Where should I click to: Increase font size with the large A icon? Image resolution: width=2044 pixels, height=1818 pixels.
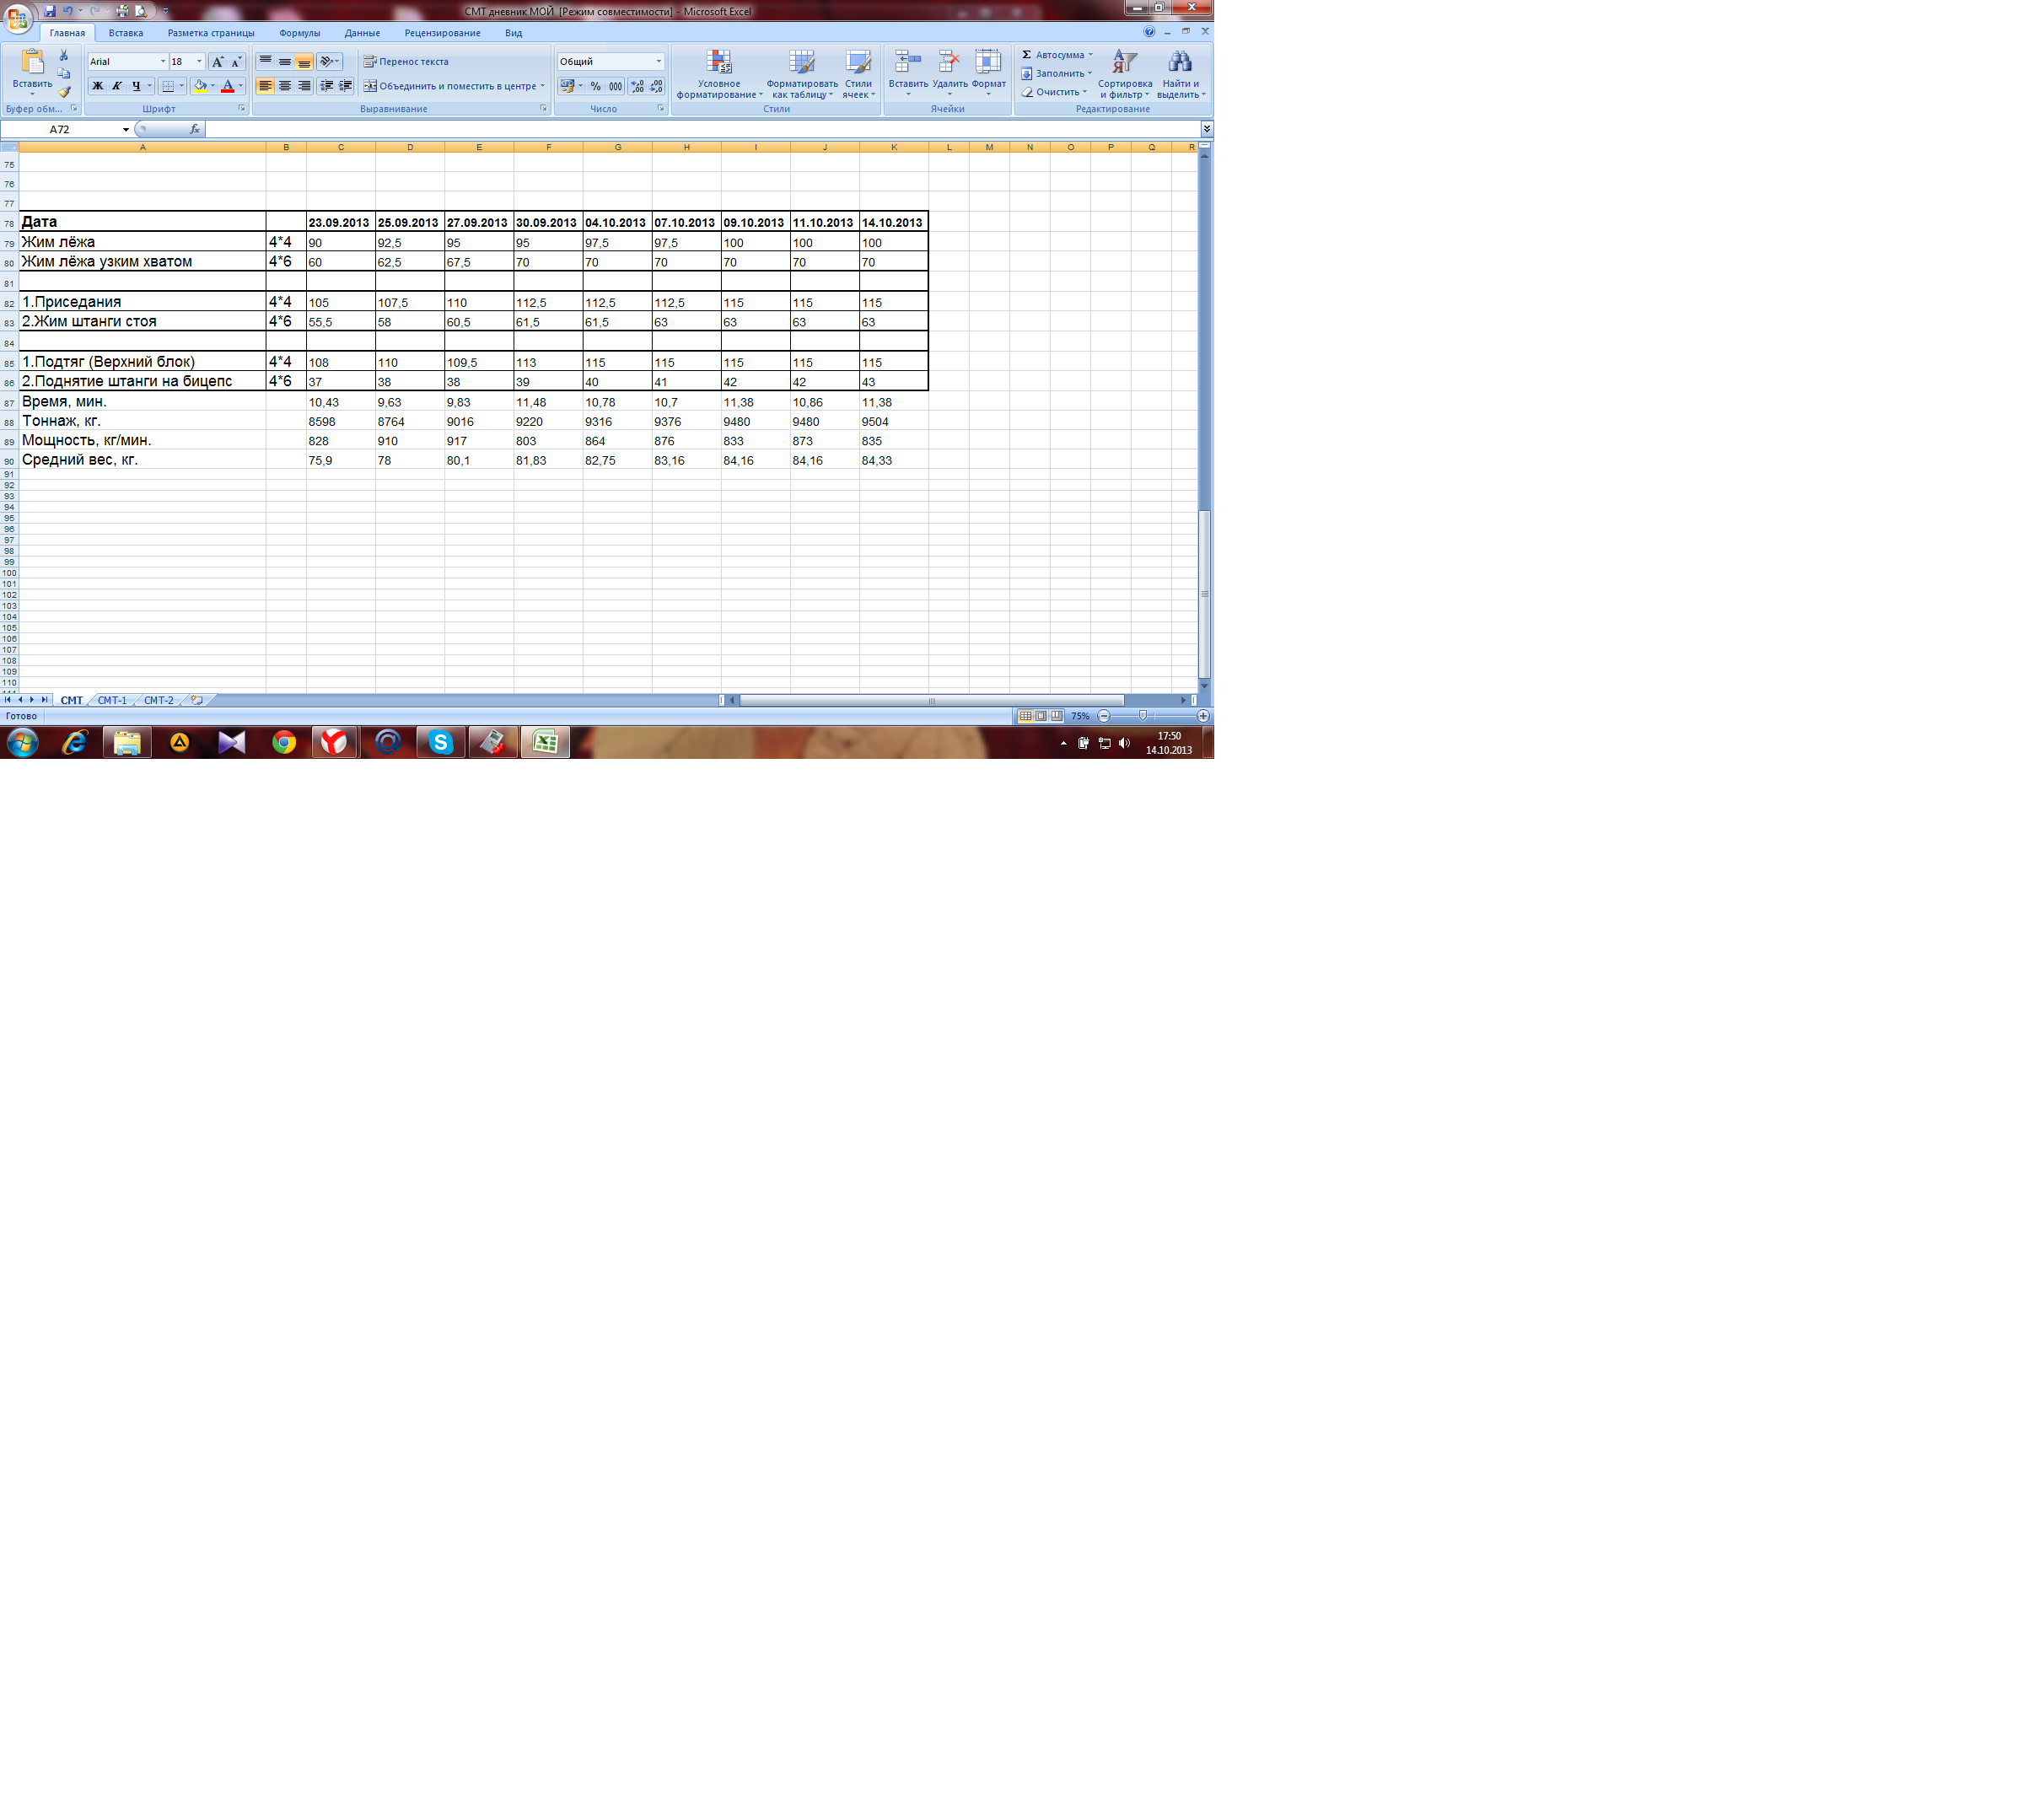tap(218, 62)
